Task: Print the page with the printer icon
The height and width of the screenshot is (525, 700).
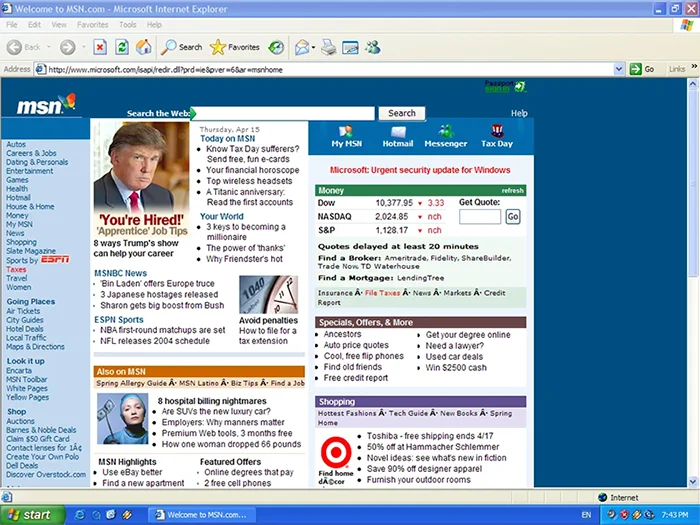Action: point(329,47)
